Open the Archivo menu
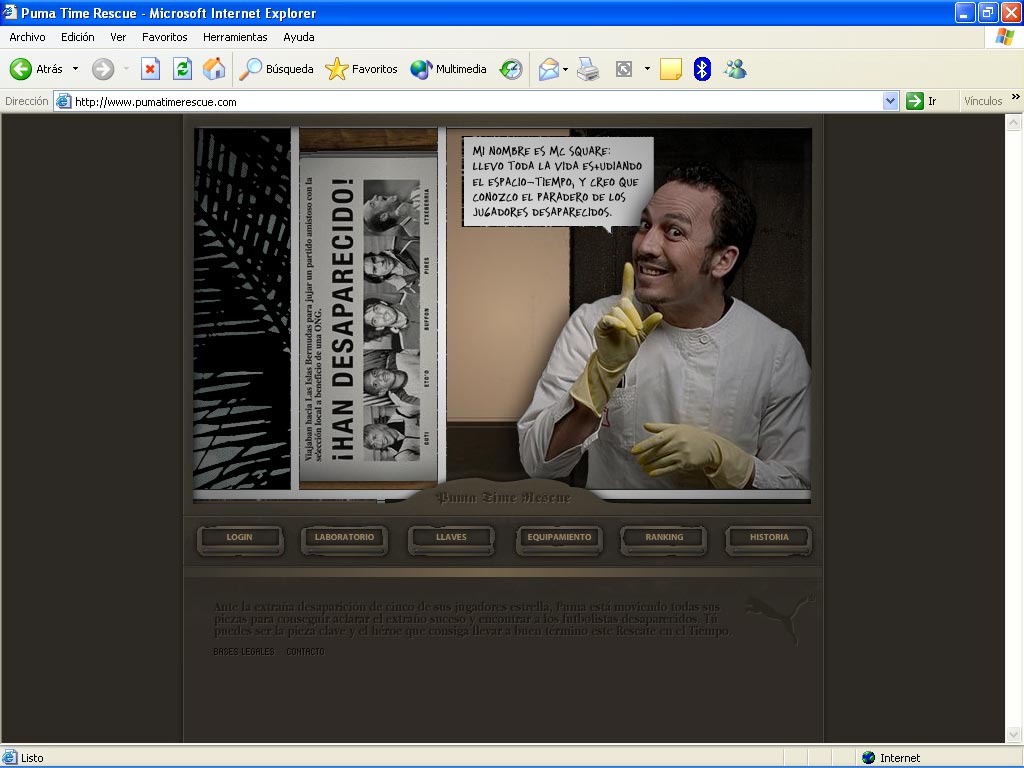1024x768 pixels. click(x=27, y=37)
